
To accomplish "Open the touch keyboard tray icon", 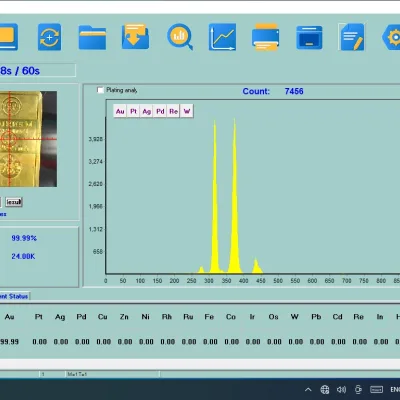I will click(376, 389).
